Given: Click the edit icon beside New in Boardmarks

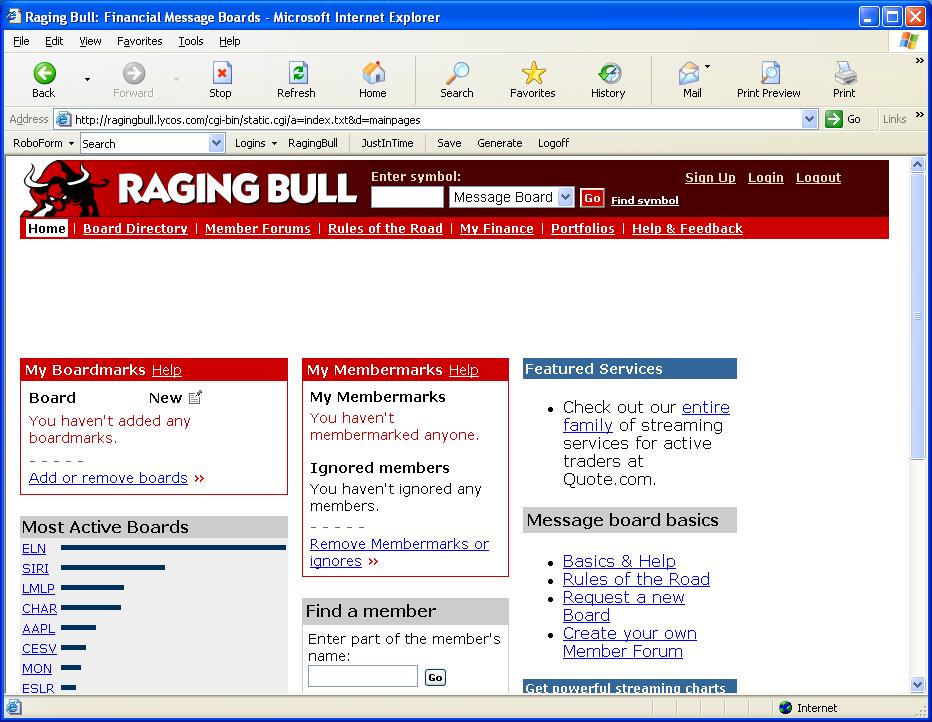Looking at the screenshot, I should point(196,397).
